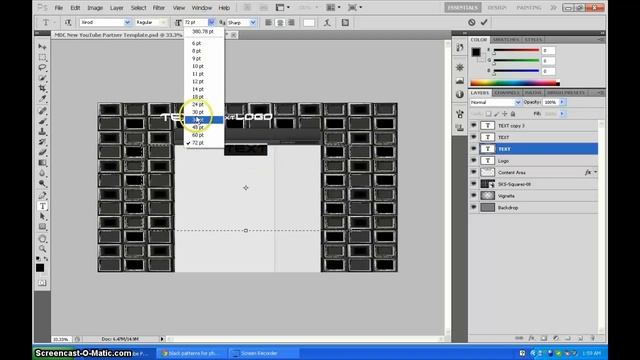Open the Window menu
Screen dimensions: 640x360
(202, 8)
